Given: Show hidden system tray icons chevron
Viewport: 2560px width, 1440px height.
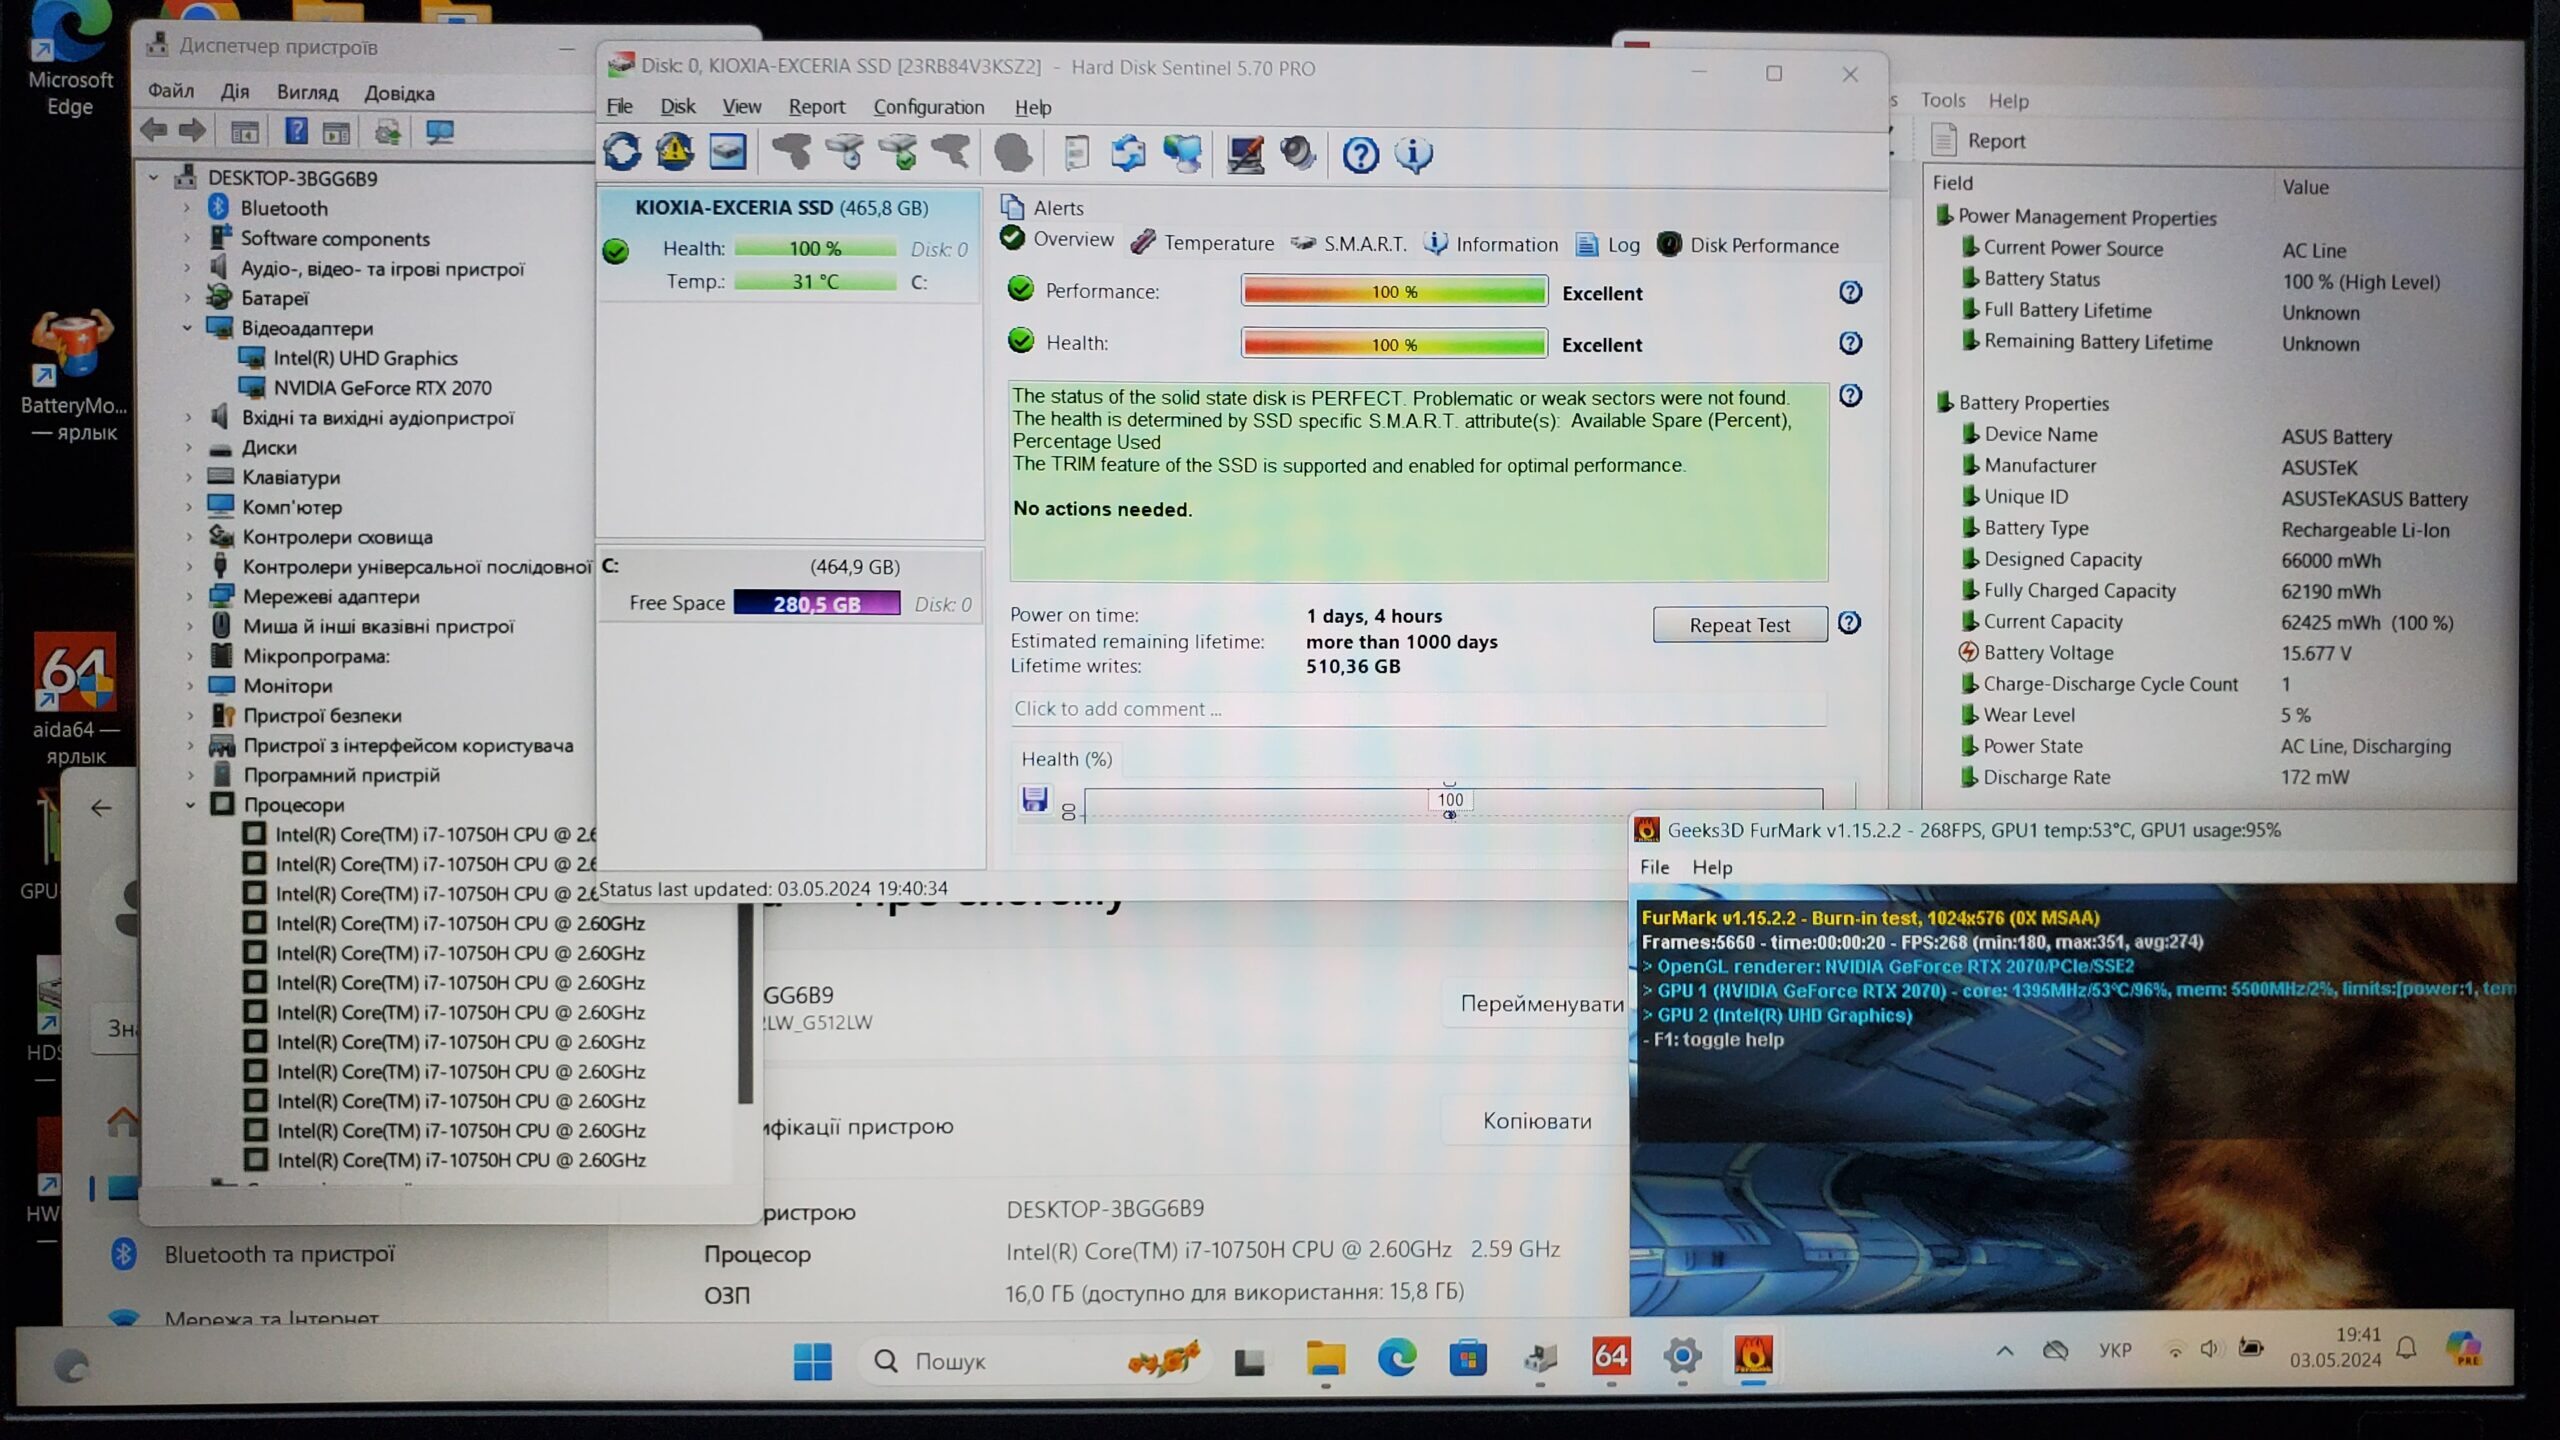Looking at the screenshot, I should pyautogui.click(x=2004, y=1351).
